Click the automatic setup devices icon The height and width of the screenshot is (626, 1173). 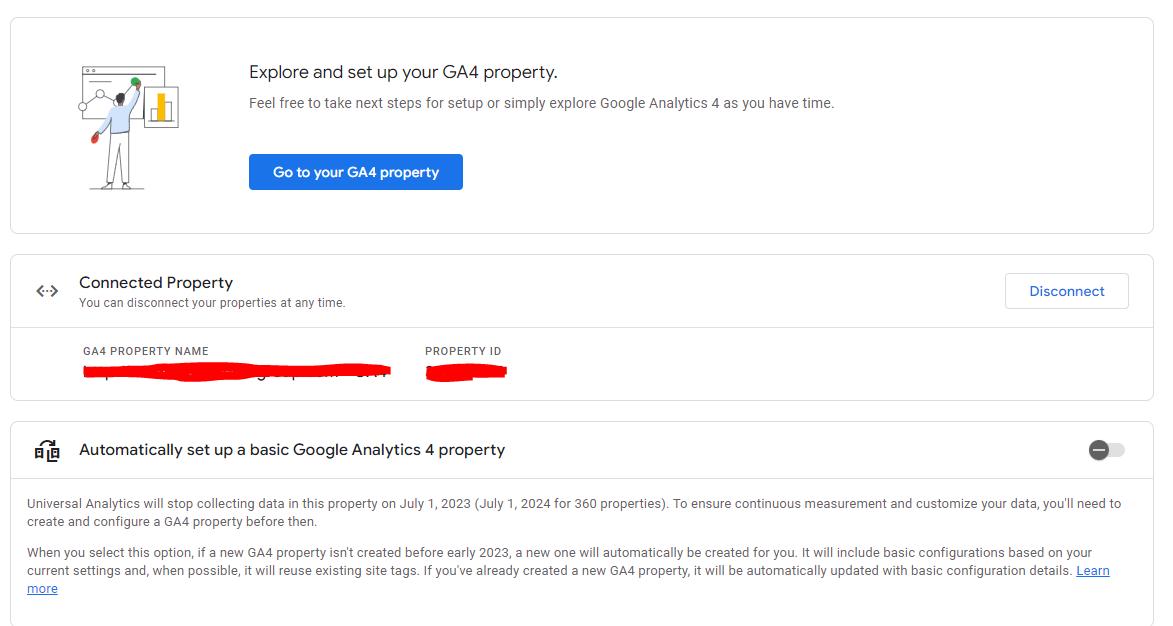(47, 450)
